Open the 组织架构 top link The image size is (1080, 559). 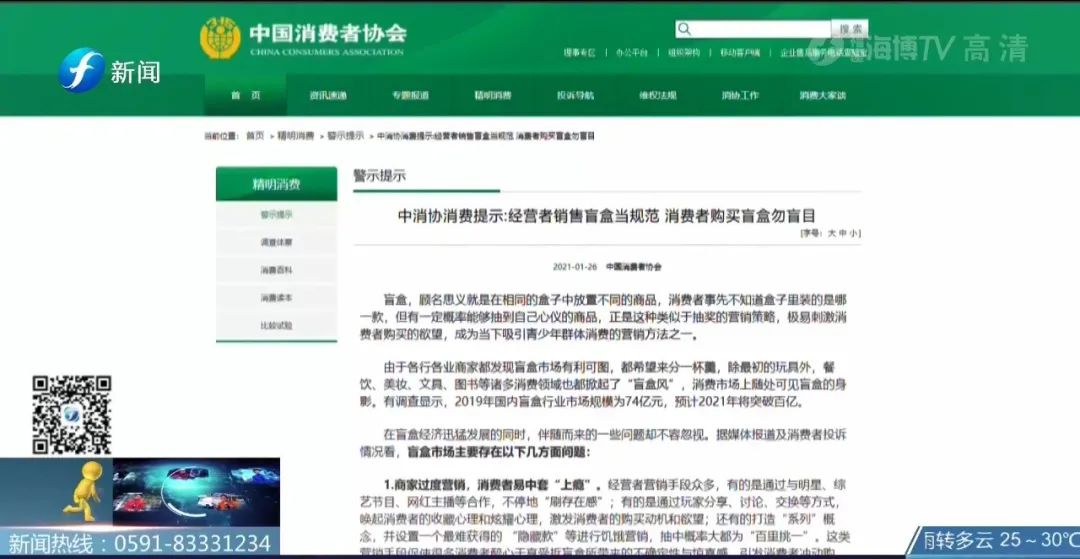(684, 52)
